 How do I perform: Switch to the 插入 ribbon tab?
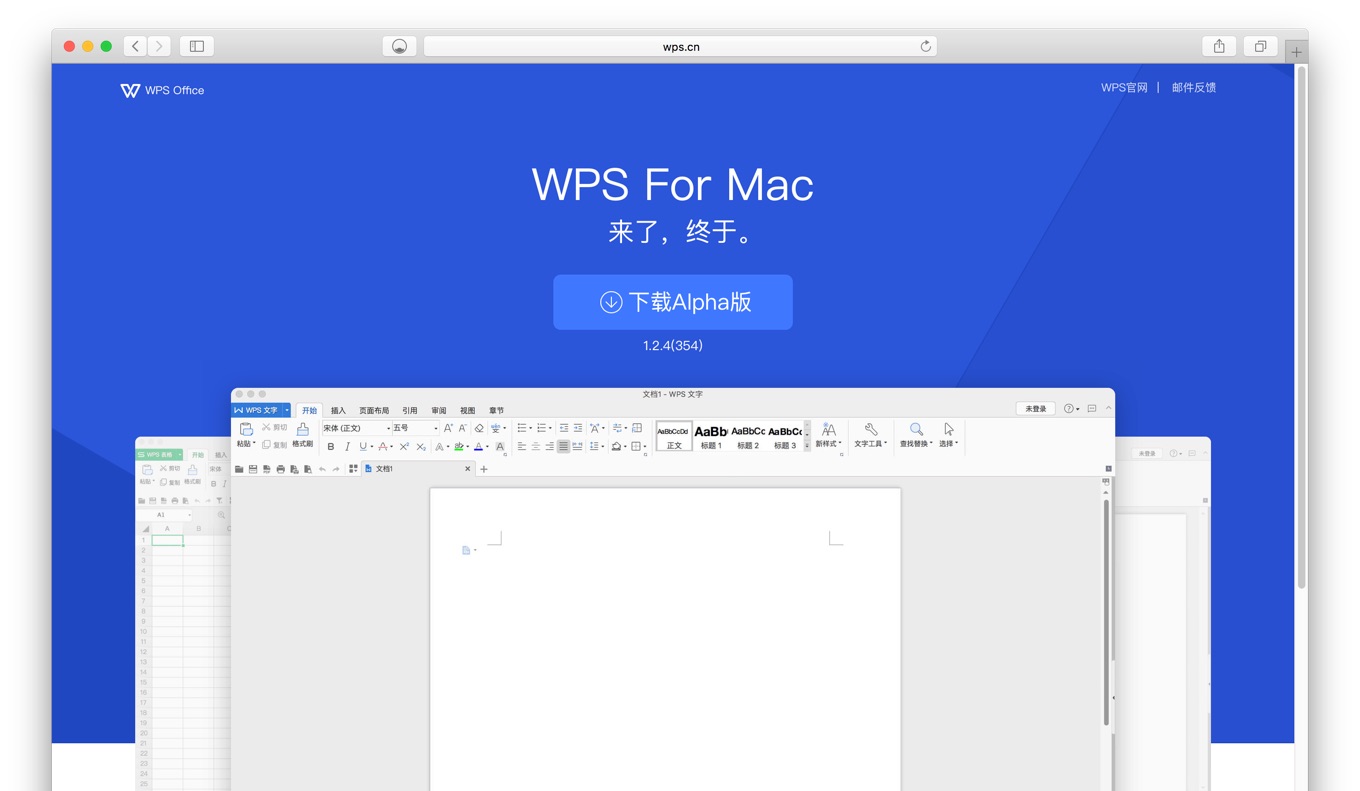(x=338, y=411)
